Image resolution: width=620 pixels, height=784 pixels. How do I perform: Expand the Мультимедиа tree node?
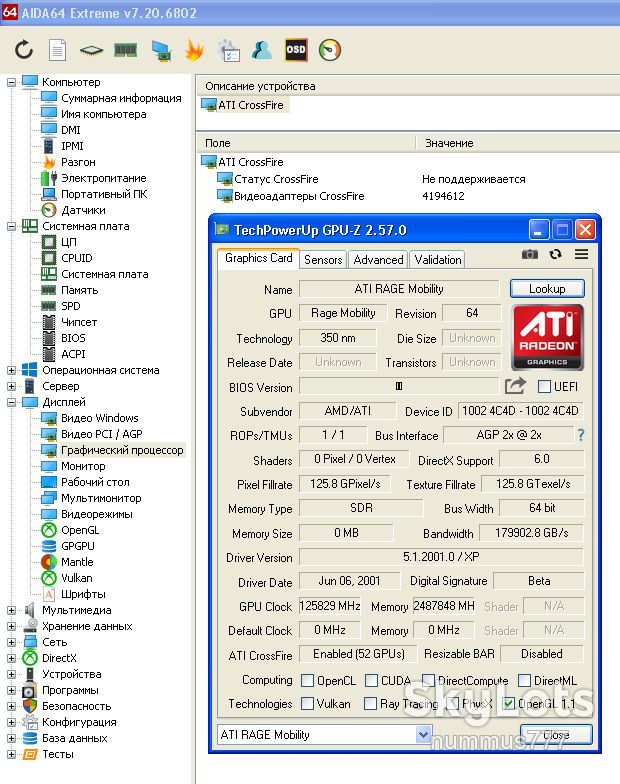[x=12, y=610]
